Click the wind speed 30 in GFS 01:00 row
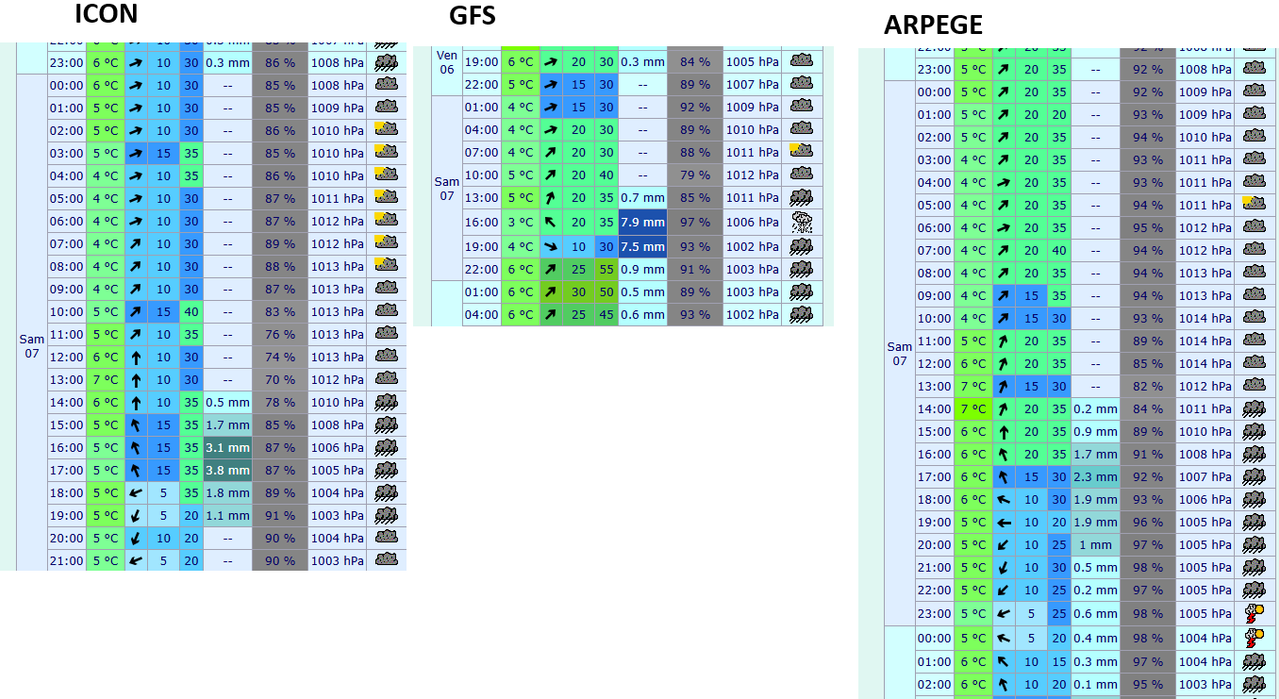Screen dimensions: 1279x699 (x=580, y=292)
